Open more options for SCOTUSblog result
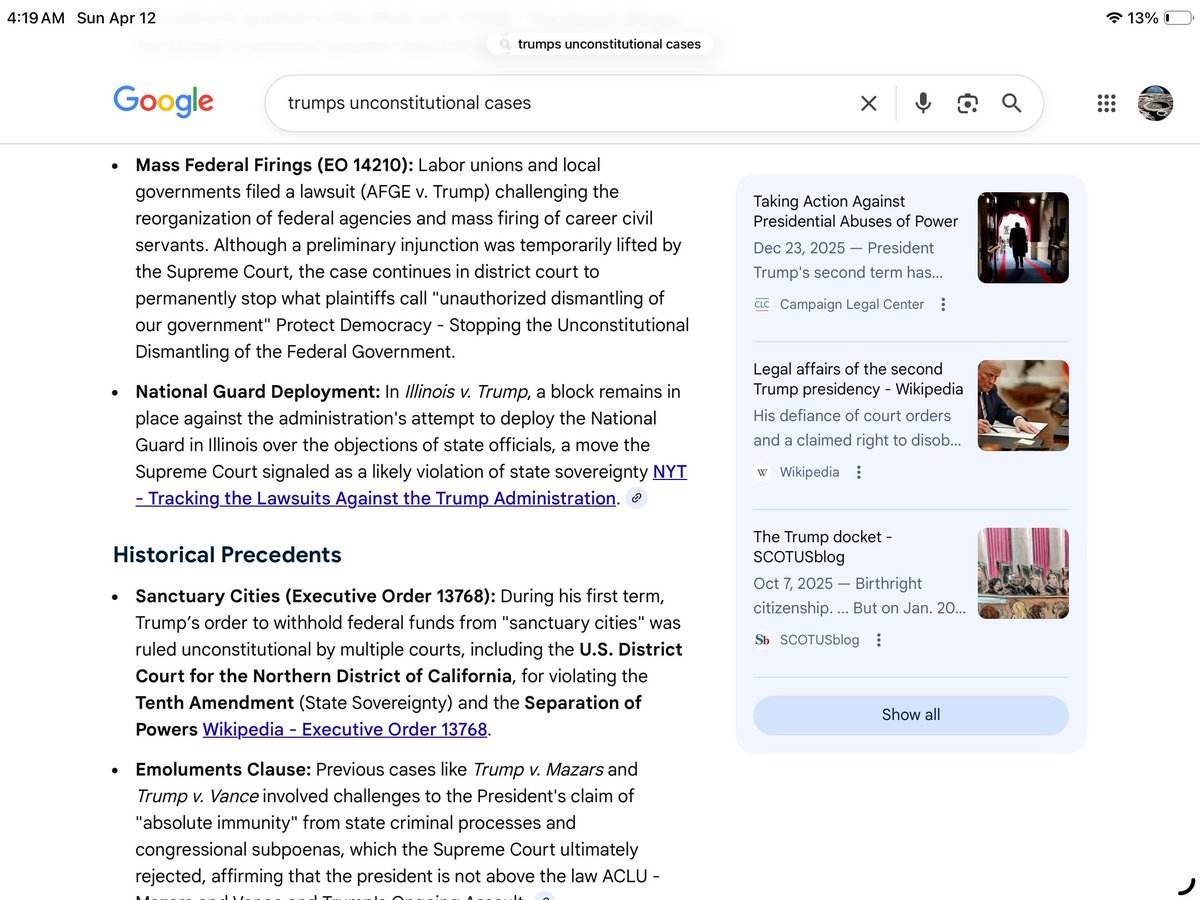The image size is (1200, 900). [x=878, y=640]
